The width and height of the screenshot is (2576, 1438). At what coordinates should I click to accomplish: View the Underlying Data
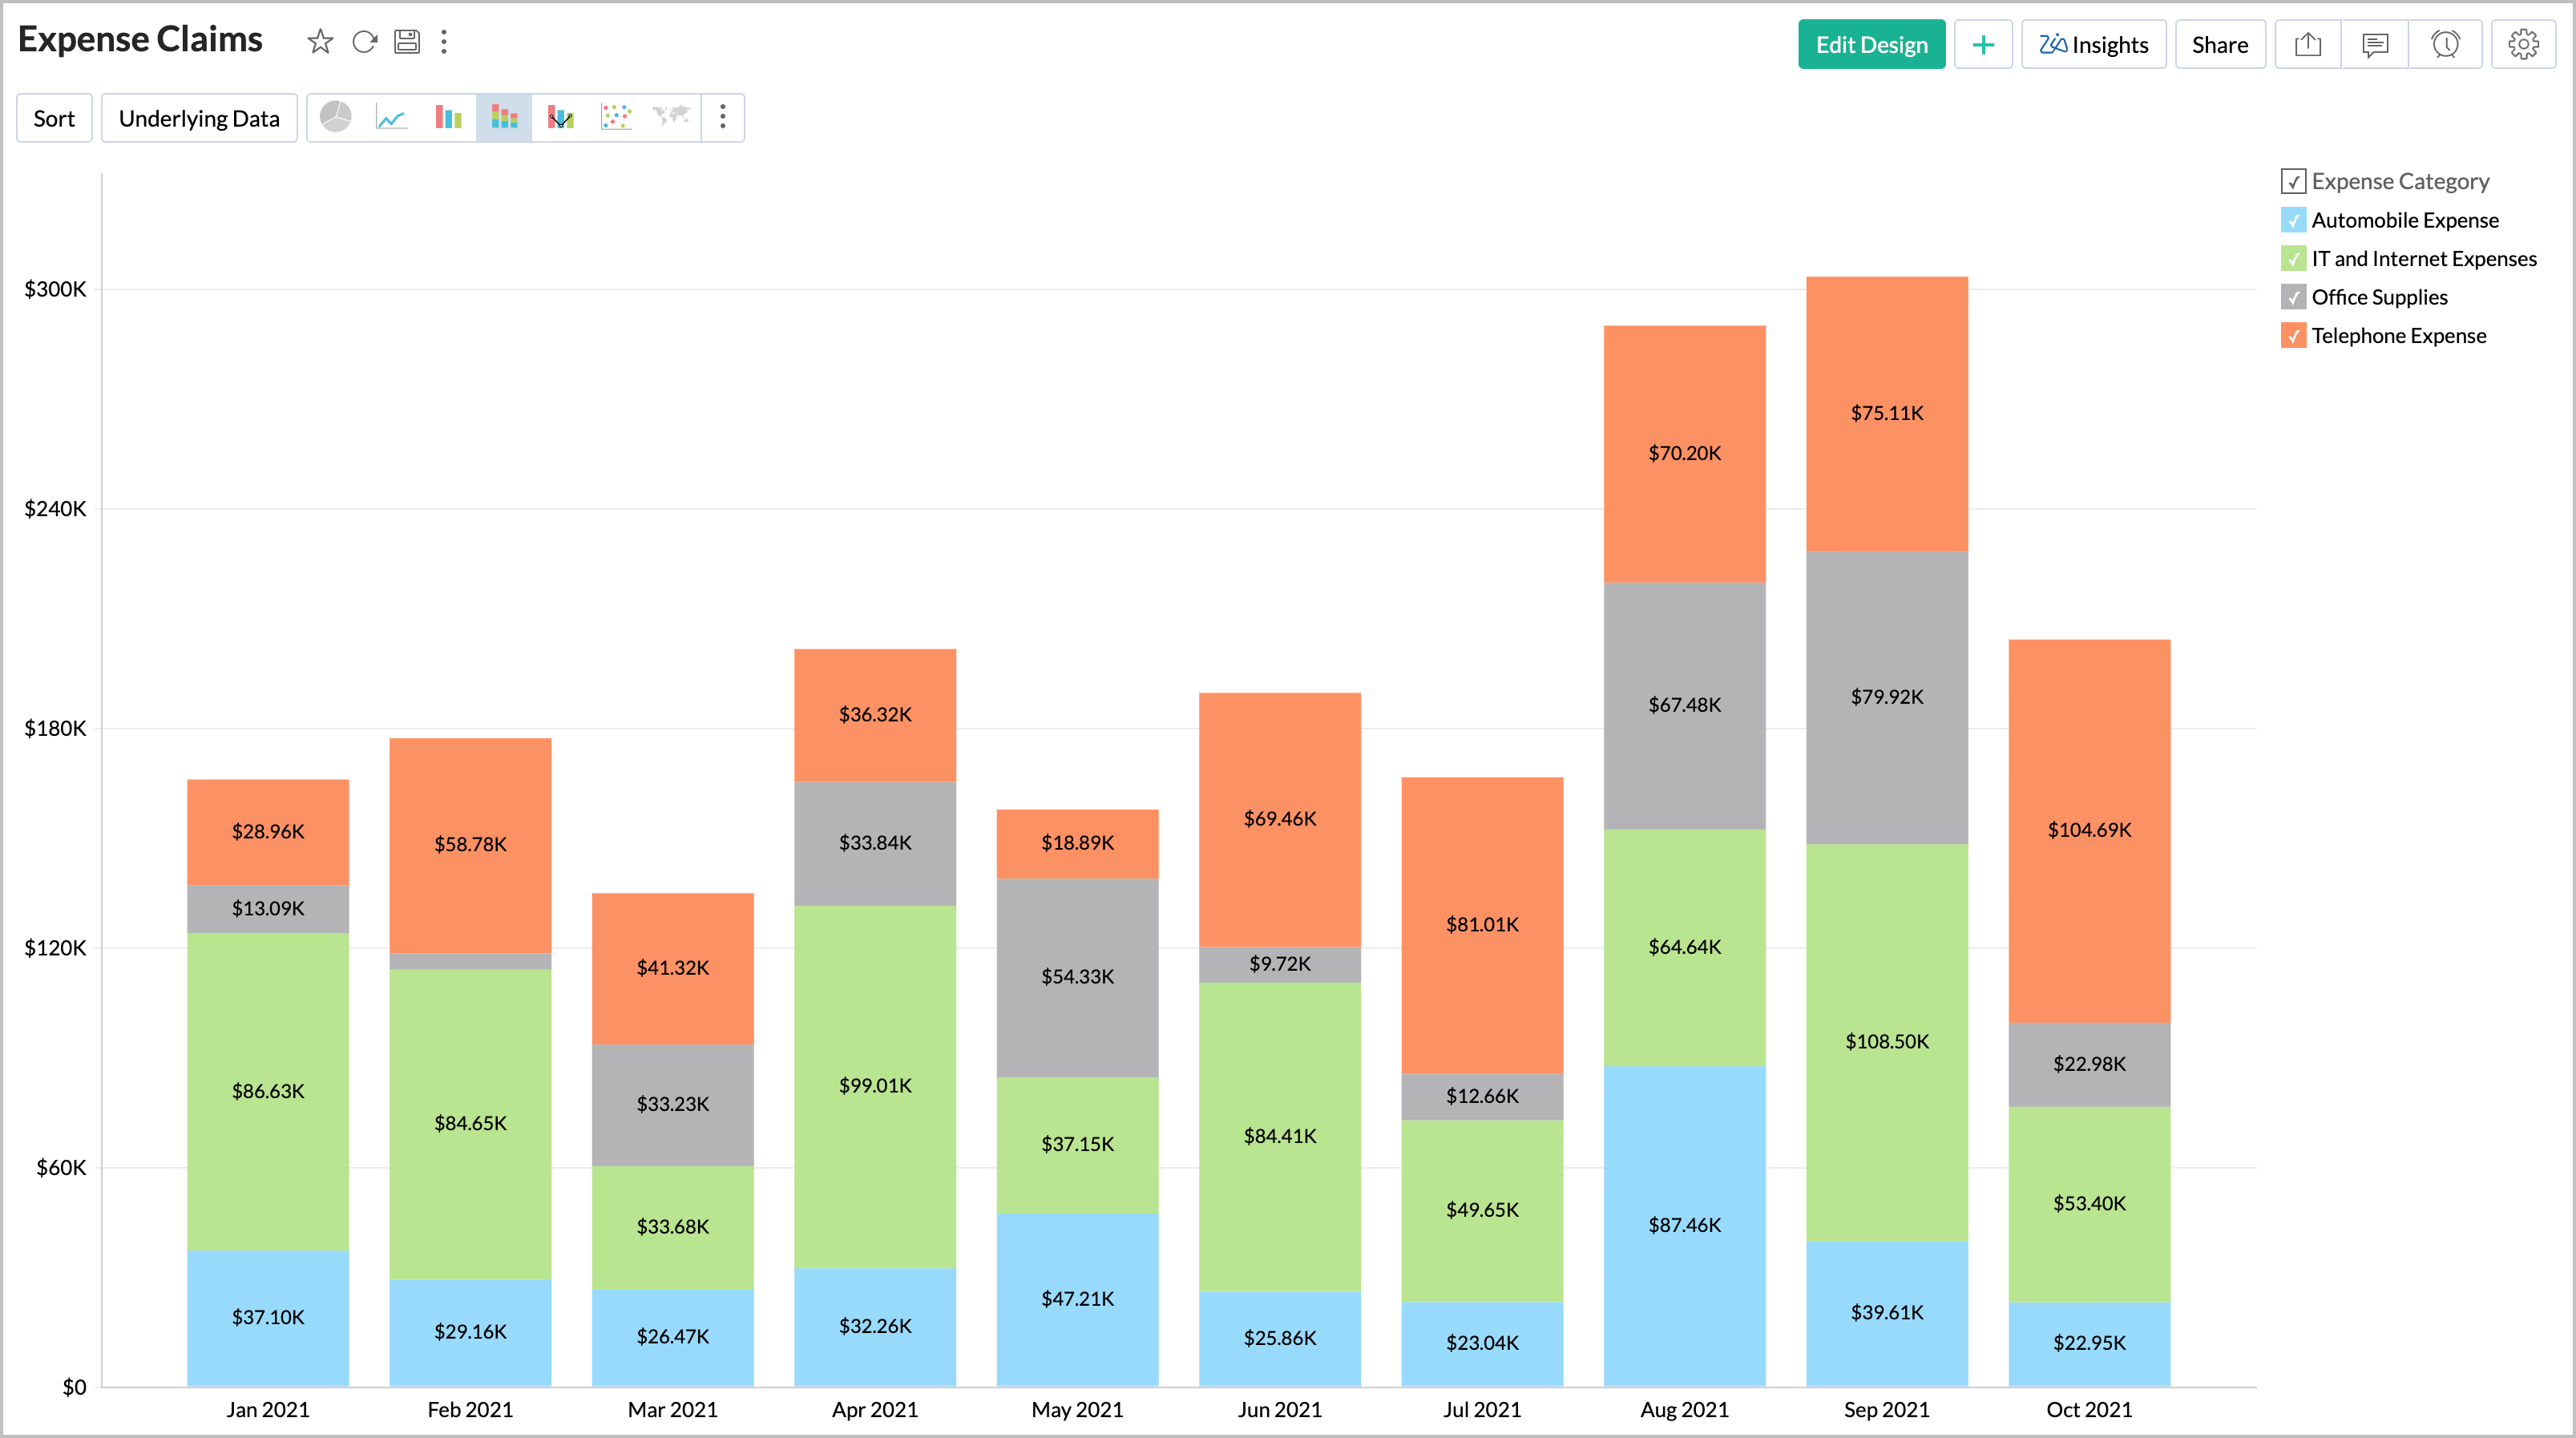pyautogui.click(x=198, y=117)
